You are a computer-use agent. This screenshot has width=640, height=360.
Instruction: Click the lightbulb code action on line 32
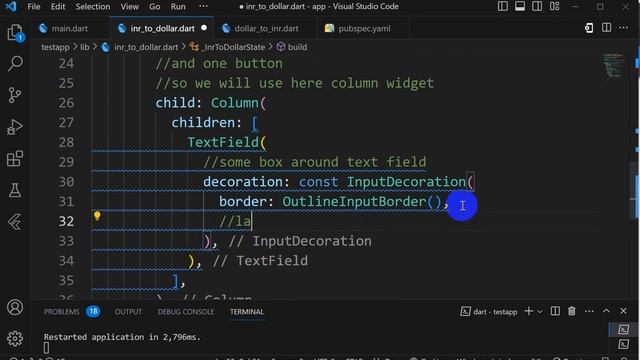coord(97,216)
